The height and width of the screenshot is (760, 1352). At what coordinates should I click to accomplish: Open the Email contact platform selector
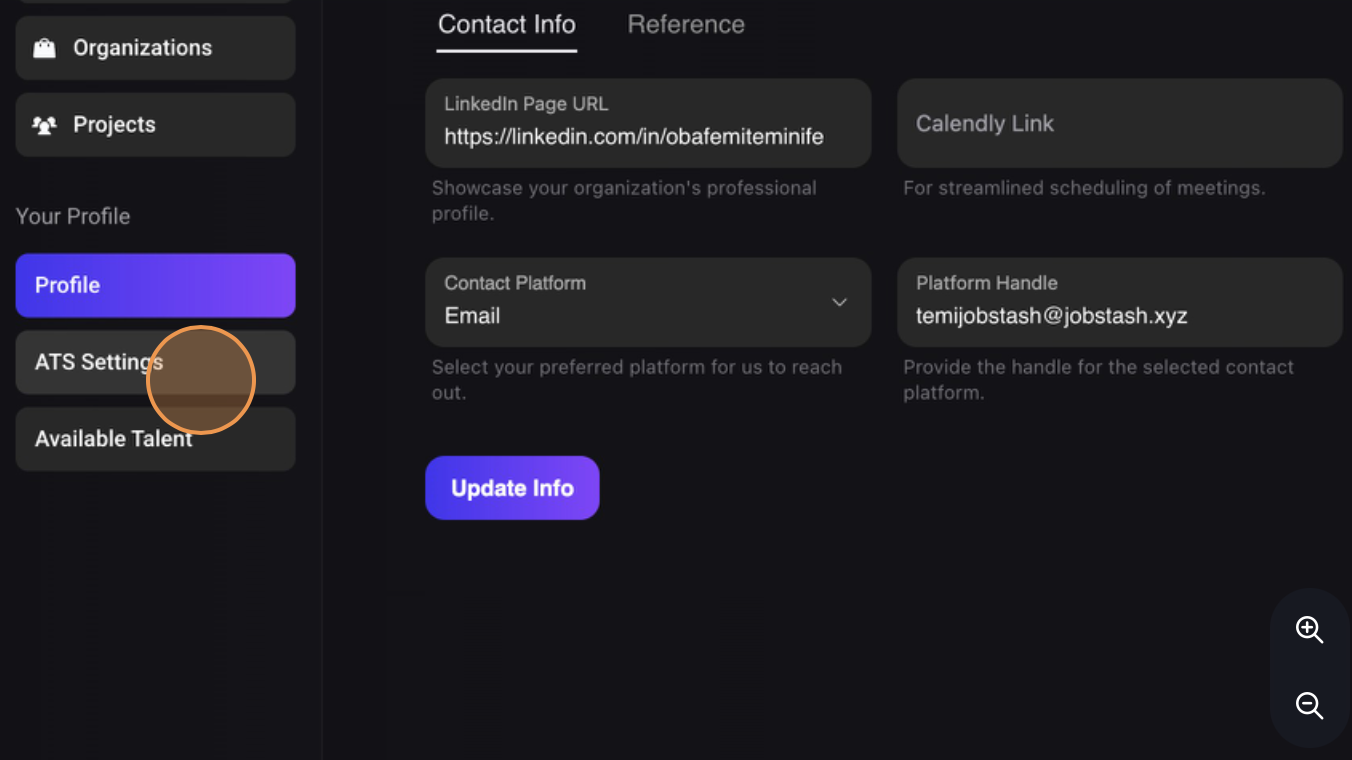648,302
